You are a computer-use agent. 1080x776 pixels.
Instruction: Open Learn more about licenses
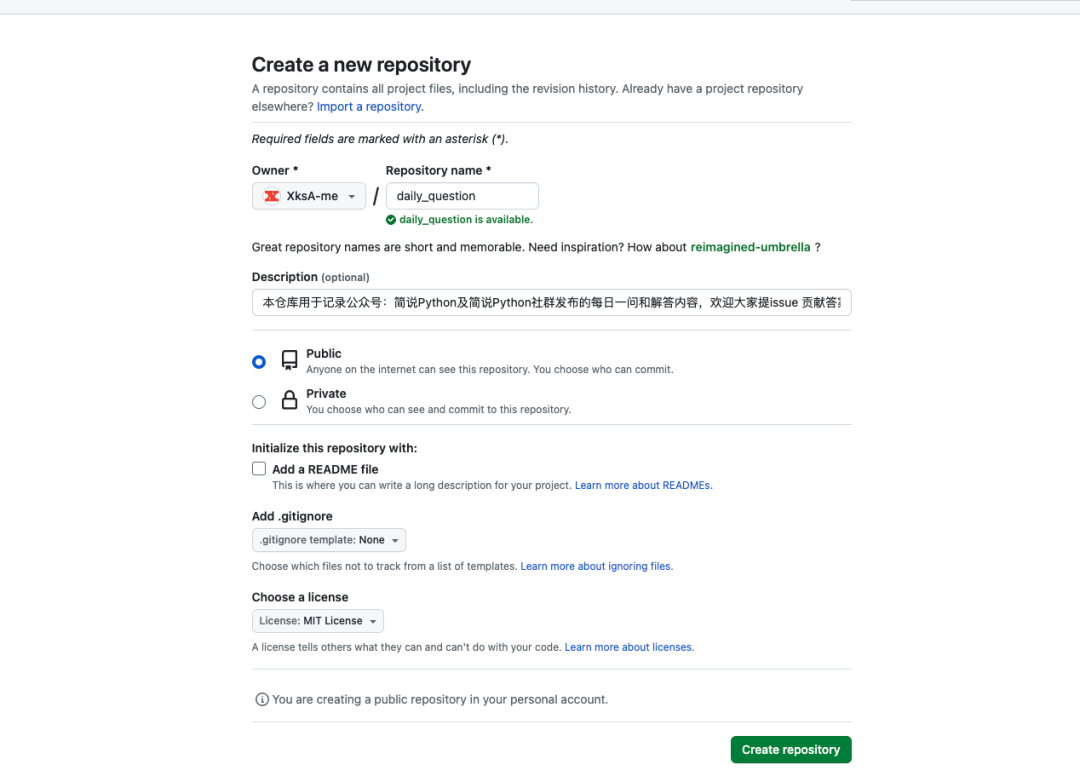628,647
